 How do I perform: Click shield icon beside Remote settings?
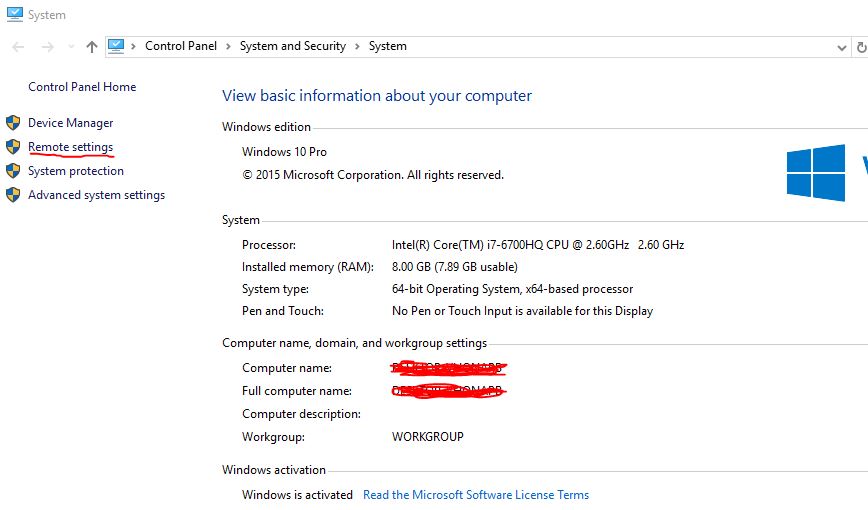click(x=13, y=146)
